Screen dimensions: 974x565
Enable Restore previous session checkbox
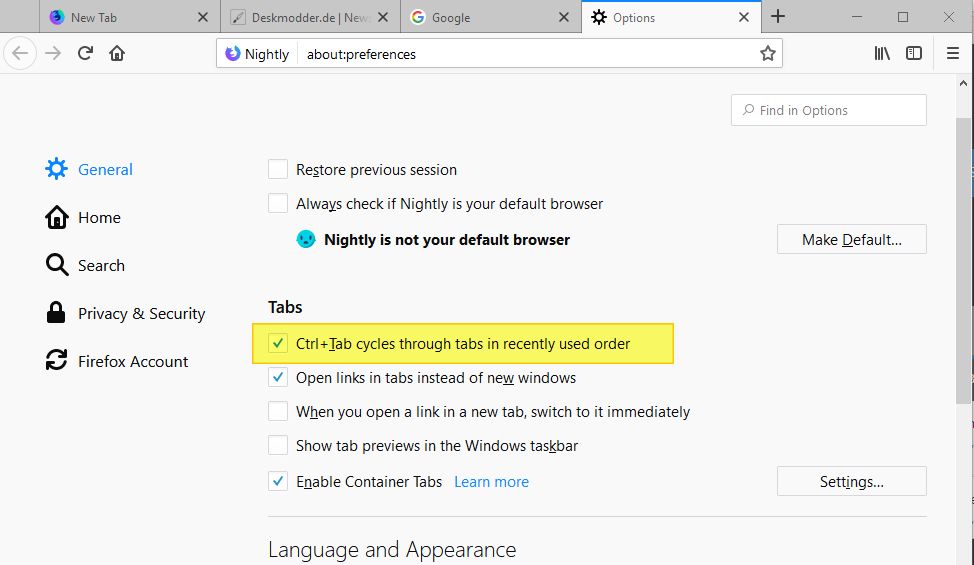[x=278, y=169]
